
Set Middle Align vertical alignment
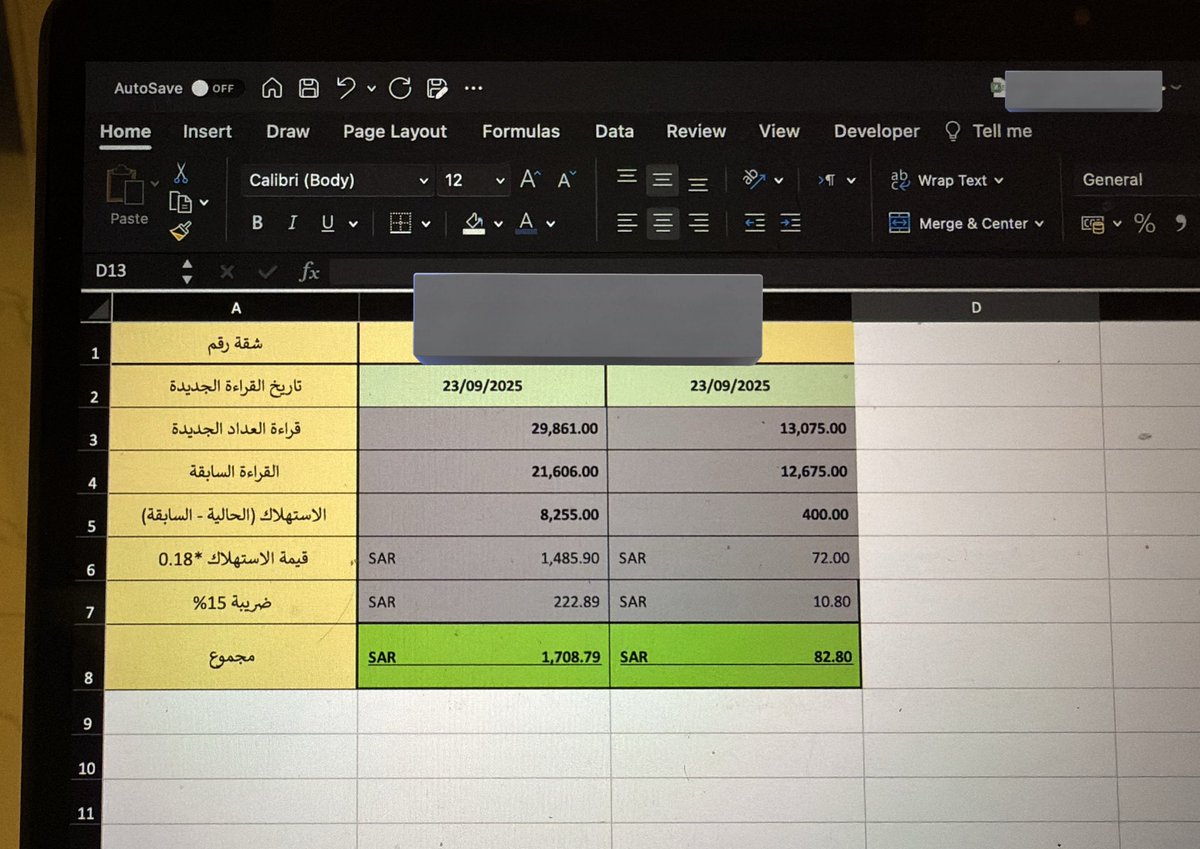click(662, 180)
